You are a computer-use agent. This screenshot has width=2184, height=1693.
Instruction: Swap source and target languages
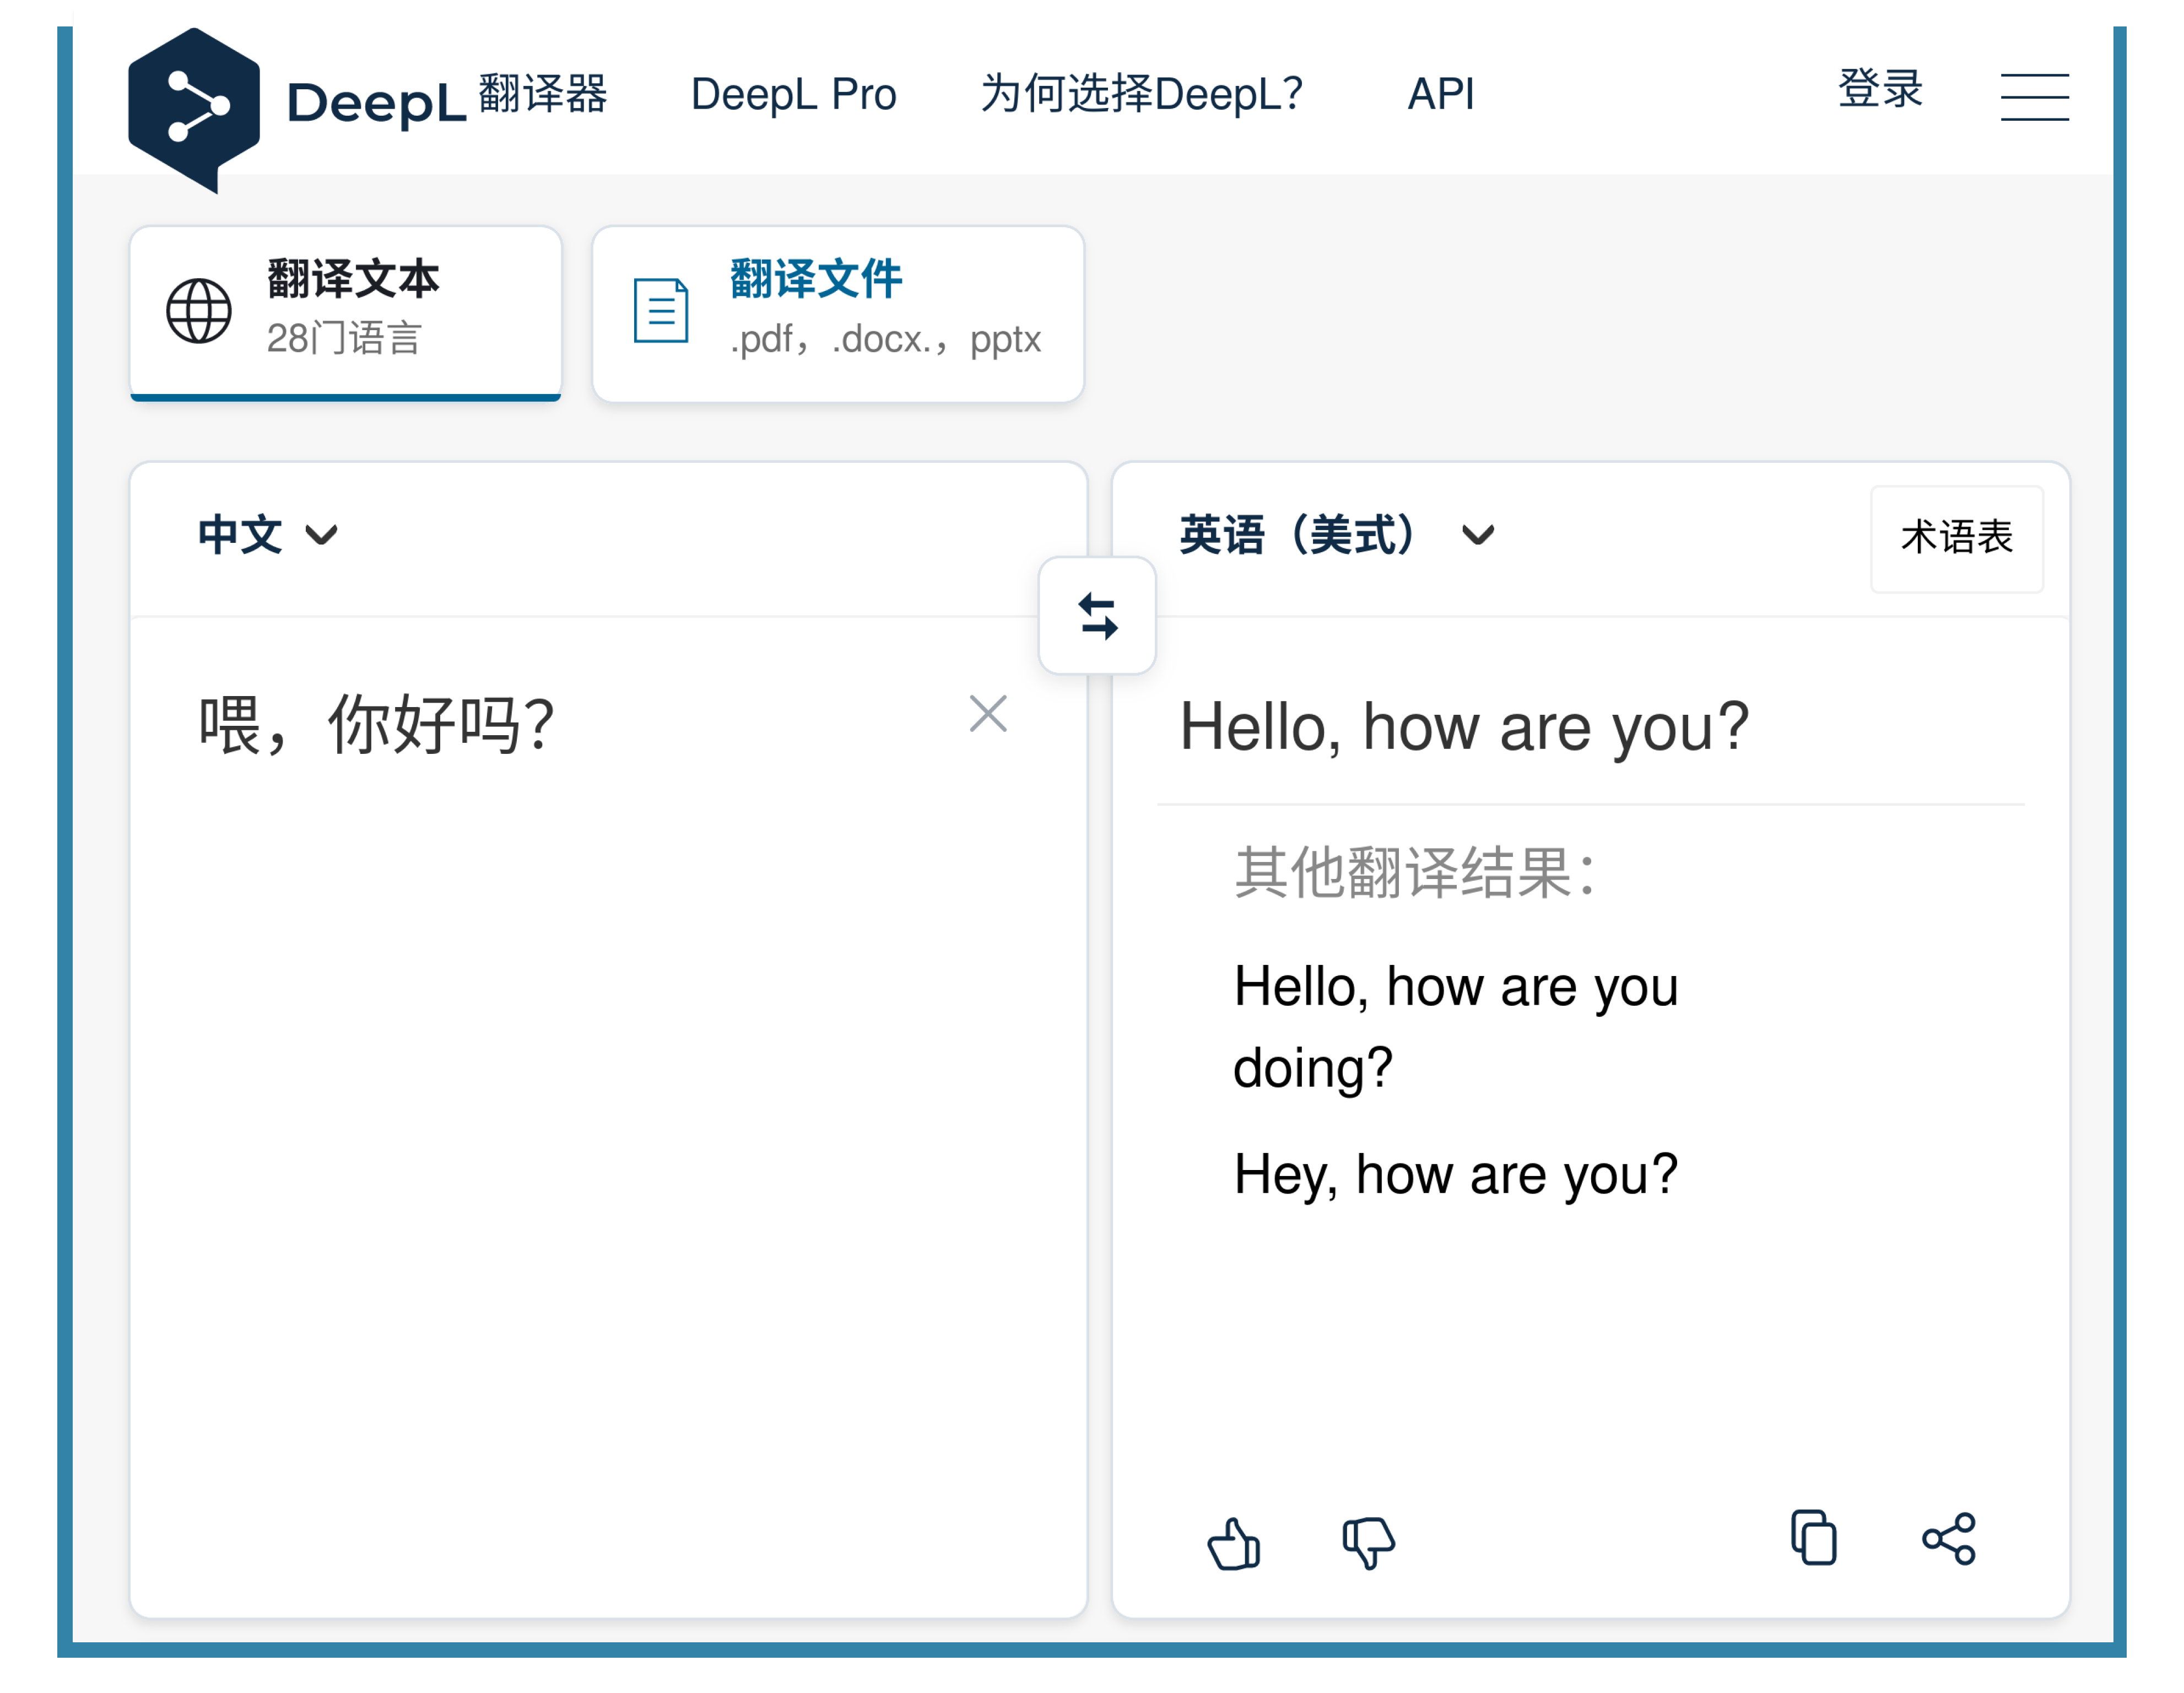pyautogui.click(x=1097, y=615)
